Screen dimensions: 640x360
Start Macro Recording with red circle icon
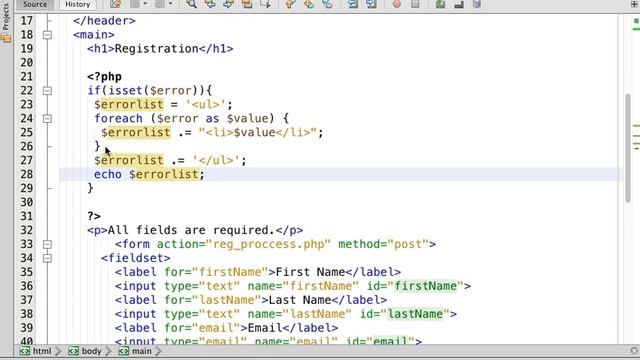(x=396, y=4)
